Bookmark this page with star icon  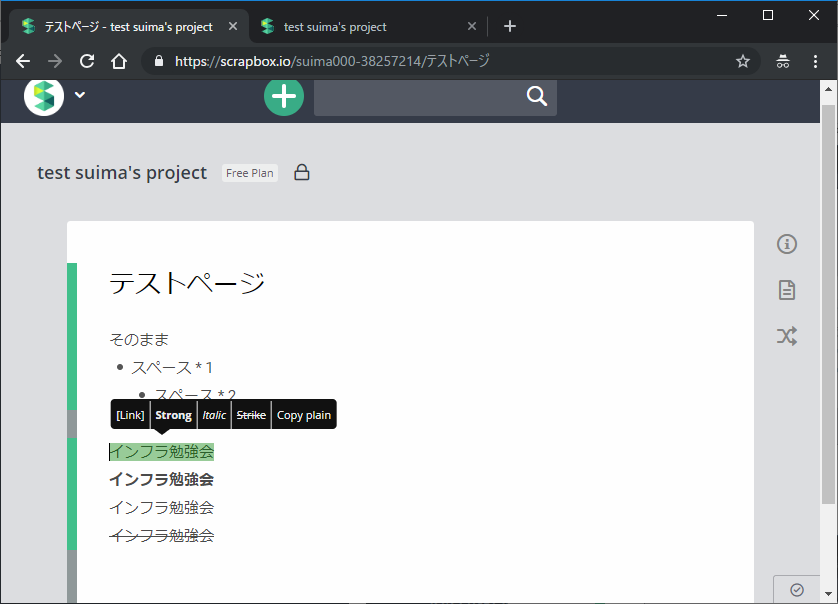(743, 61)
